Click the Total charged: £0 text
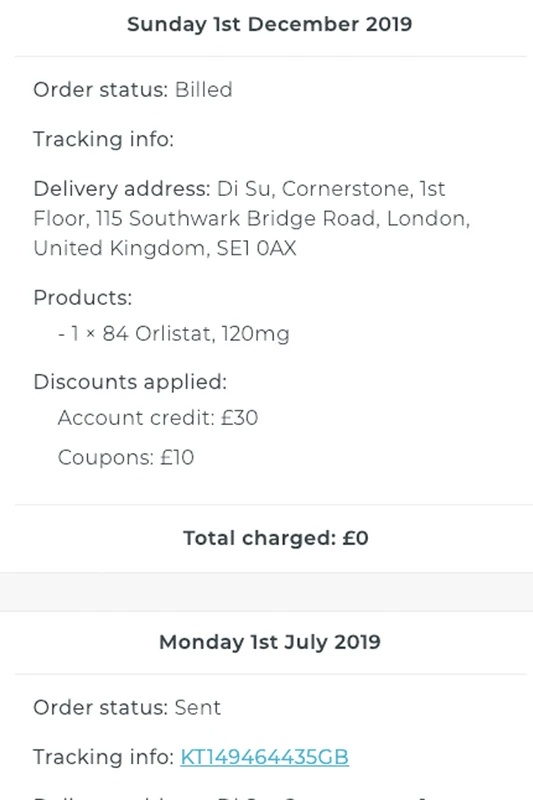 click(x=275, y=538)
